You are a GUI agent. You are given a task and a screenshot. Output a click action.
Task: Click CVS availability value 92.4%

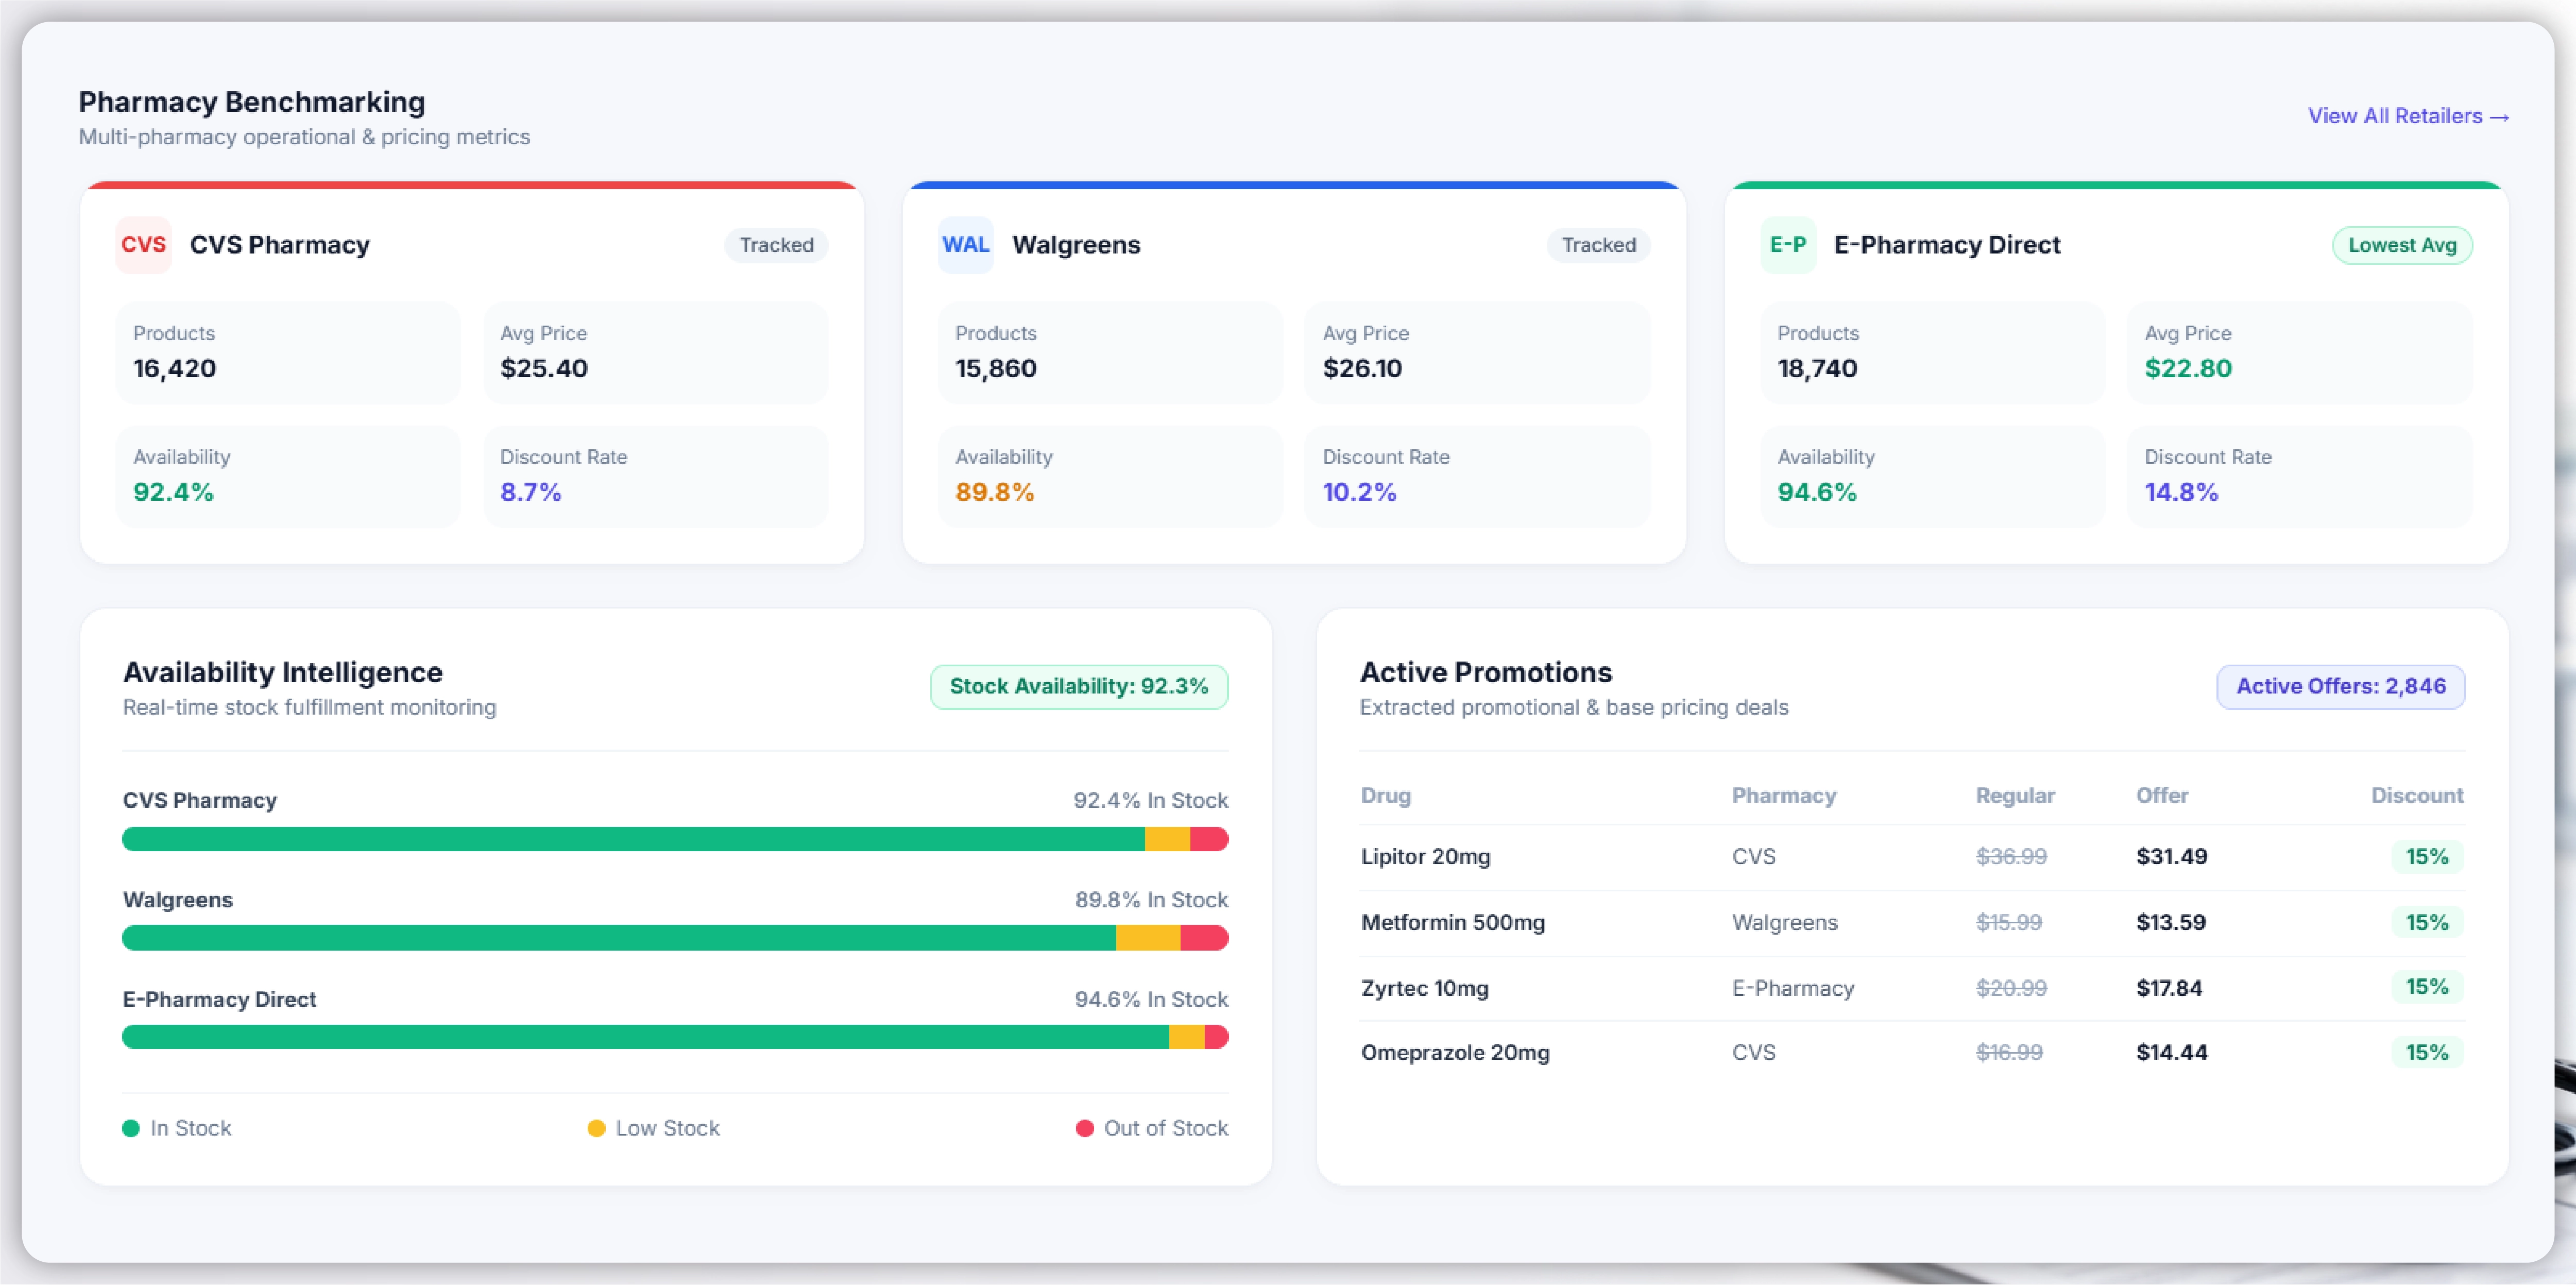(x=173, y=492)
